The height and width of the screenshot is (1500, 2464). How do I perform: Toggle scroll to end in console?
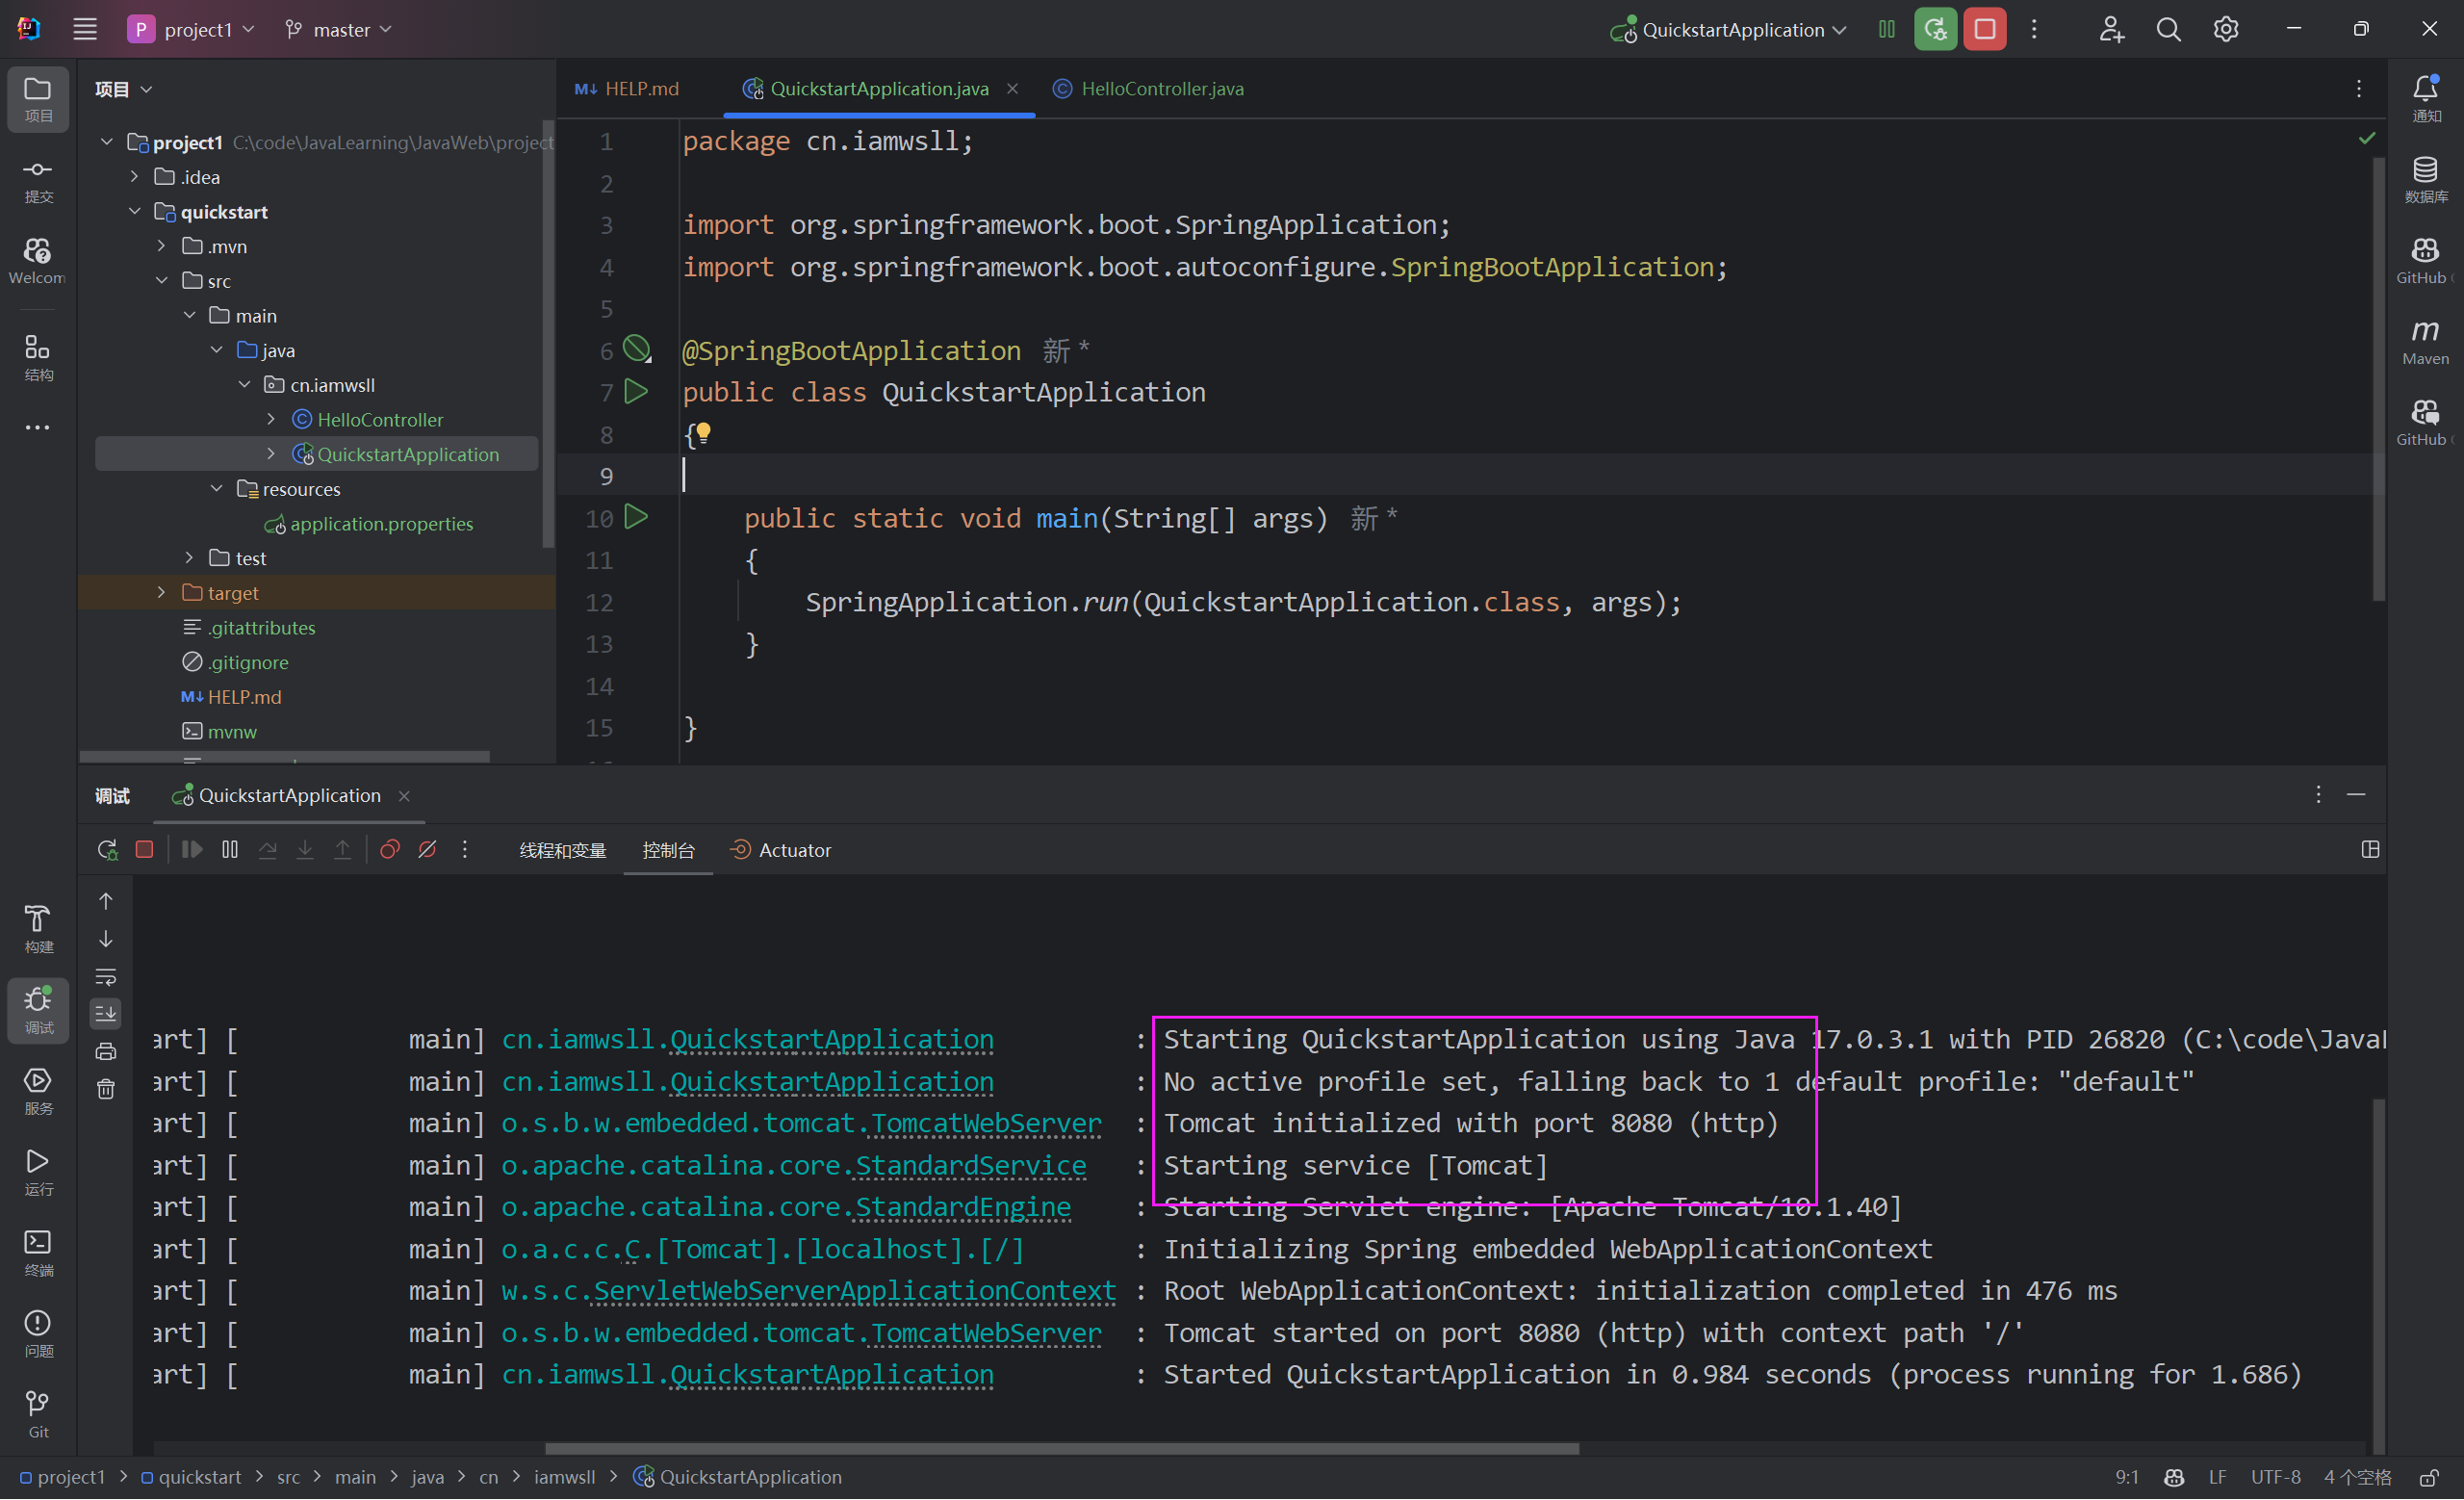[106, 1014]
